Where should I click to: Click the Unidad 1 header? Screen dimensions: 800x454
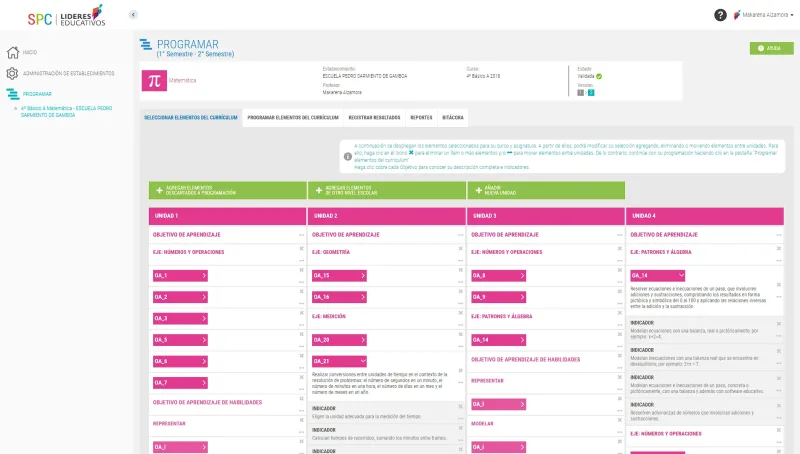pyautogui.click(x=228, y=216)
